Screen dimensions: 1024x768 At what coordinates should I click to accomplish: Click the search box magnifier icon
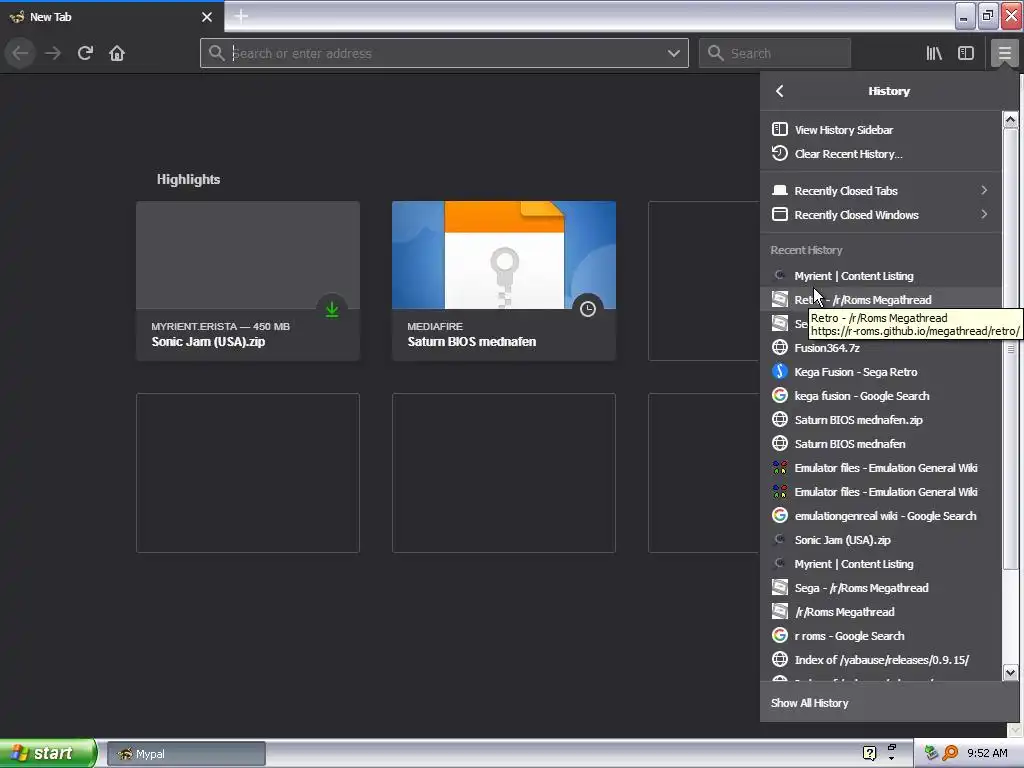point(716,53)
